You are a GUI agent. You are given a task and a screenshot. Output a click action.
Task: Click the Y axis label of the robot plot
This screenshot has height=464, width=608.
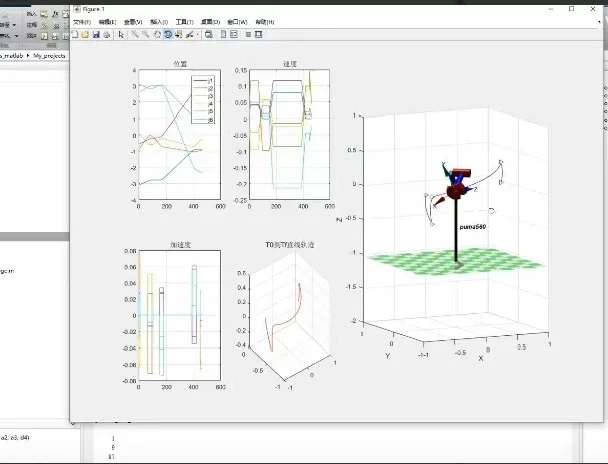387,355
